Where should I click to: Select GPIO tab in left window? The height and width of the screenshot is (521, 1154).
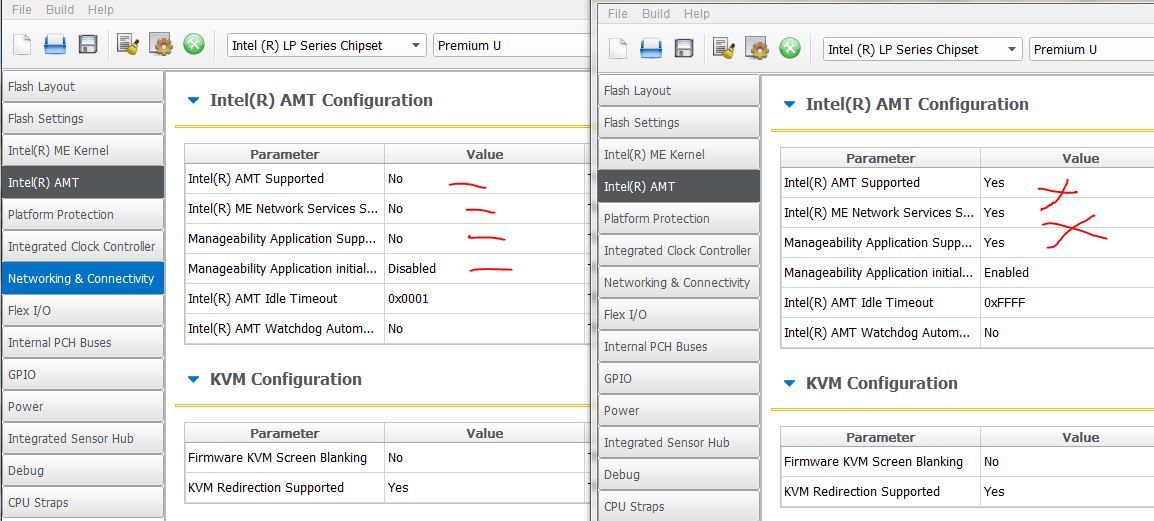point(82,375)
